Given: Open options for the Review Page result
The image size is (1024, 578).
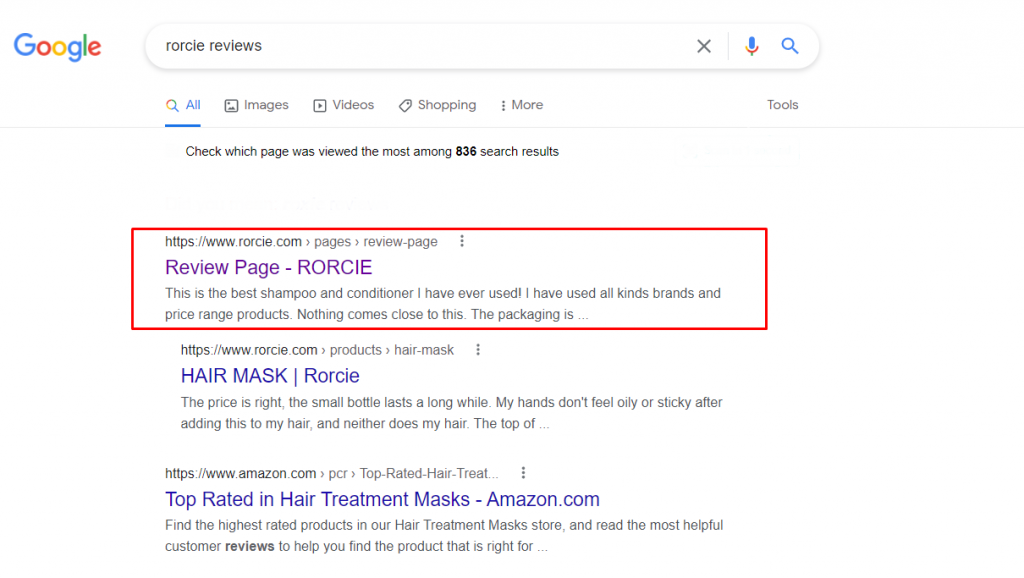Looking at the screenshot, I should 462,242.
